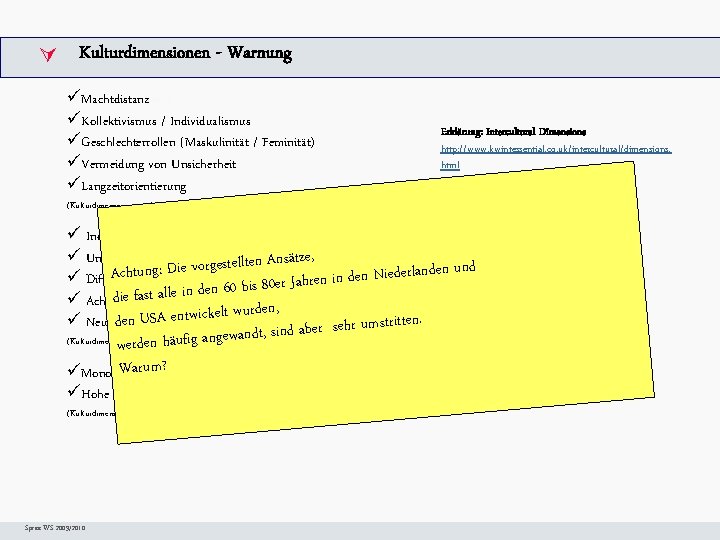Select the slide title 'Kulturdimensionen - Warnung'
This screenshot has width=720, height=540.
(x=185, y=53)
